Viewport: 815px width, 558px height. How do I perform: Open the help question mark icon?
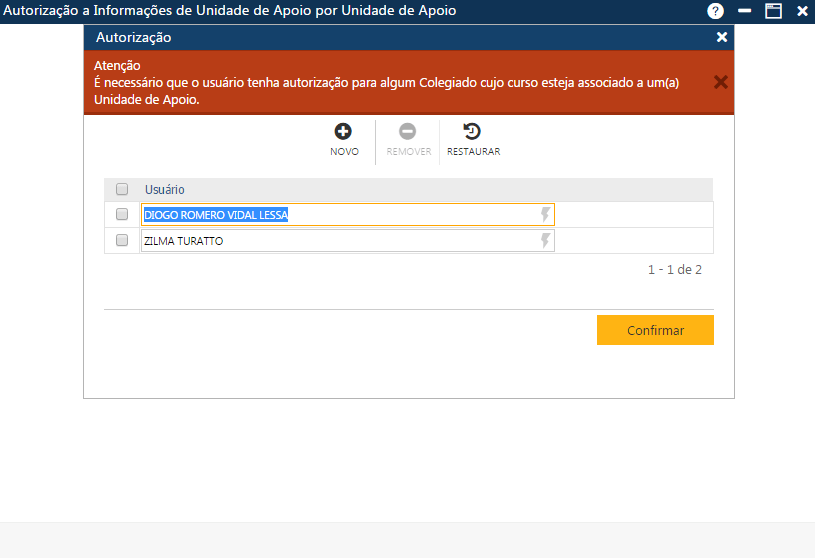pos(715,11)
